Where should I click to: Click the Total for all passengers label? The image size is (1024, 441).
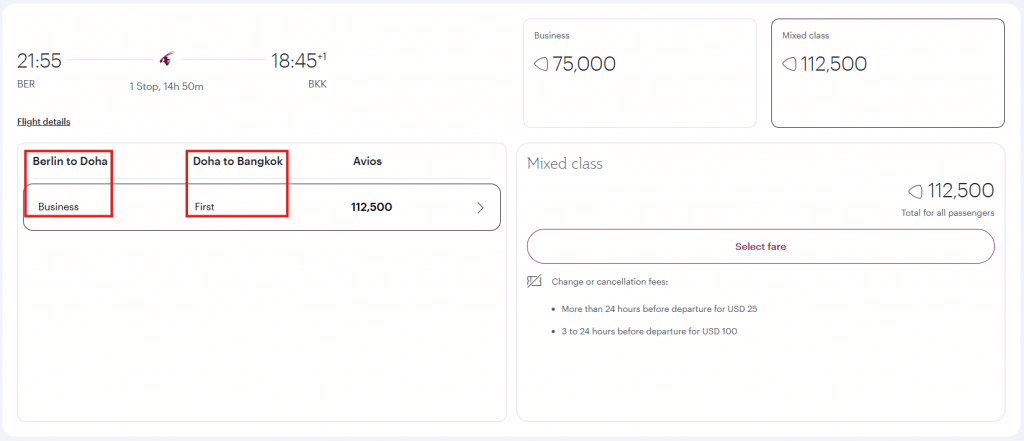click(x=947, y=214)
